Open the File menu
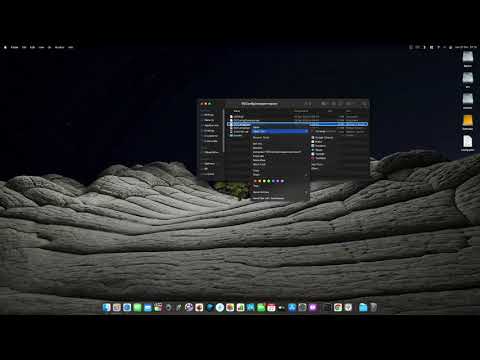Screen dimensions: 480x360 click(x=24, y=47)
